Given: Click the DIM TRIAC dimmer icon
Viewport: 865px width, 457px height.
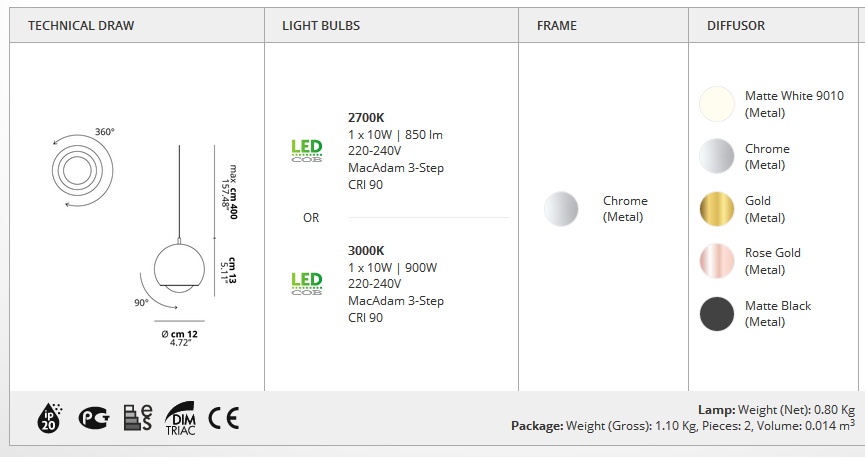Looking at the screenshot, I should pyautogui.click(x=180, y=418).
